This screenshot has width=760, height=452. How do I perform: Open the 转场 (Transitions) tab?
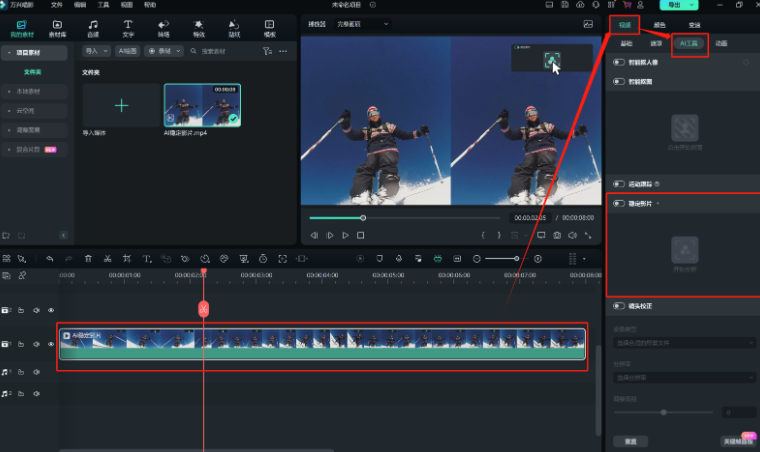tap(163, 27)
